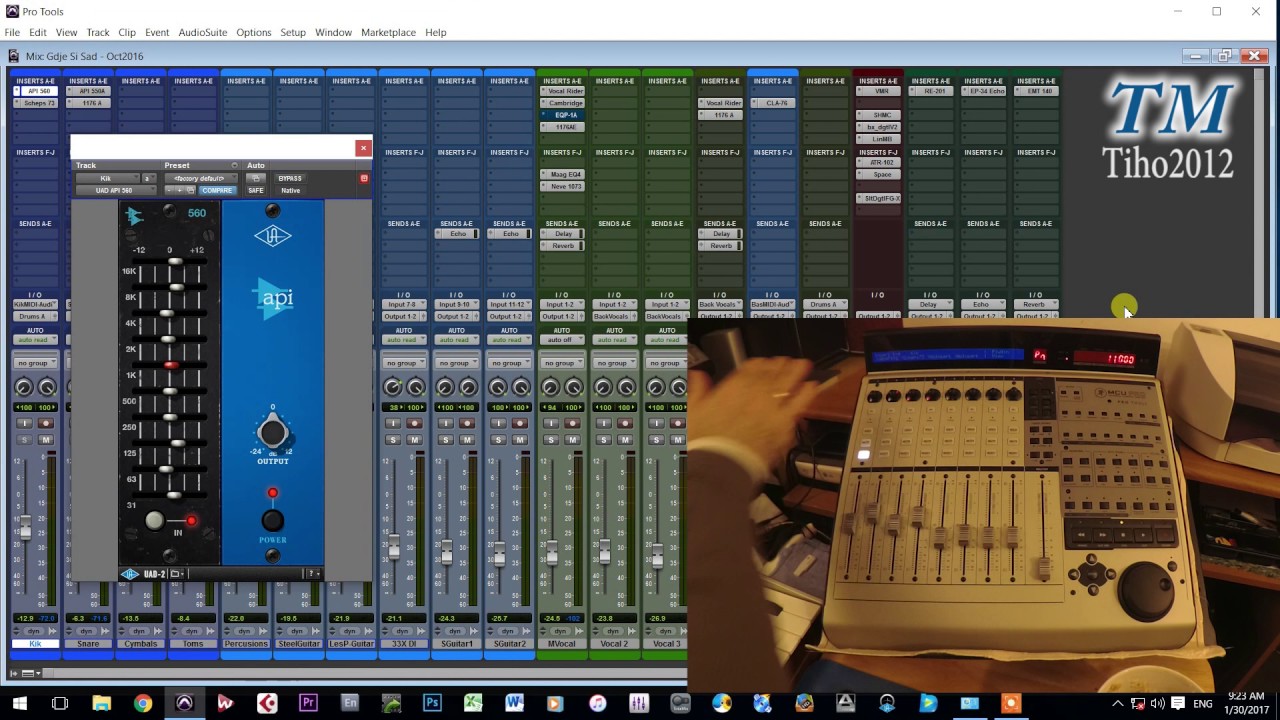Enable plugin BYPASS button

tap(290, 178)
